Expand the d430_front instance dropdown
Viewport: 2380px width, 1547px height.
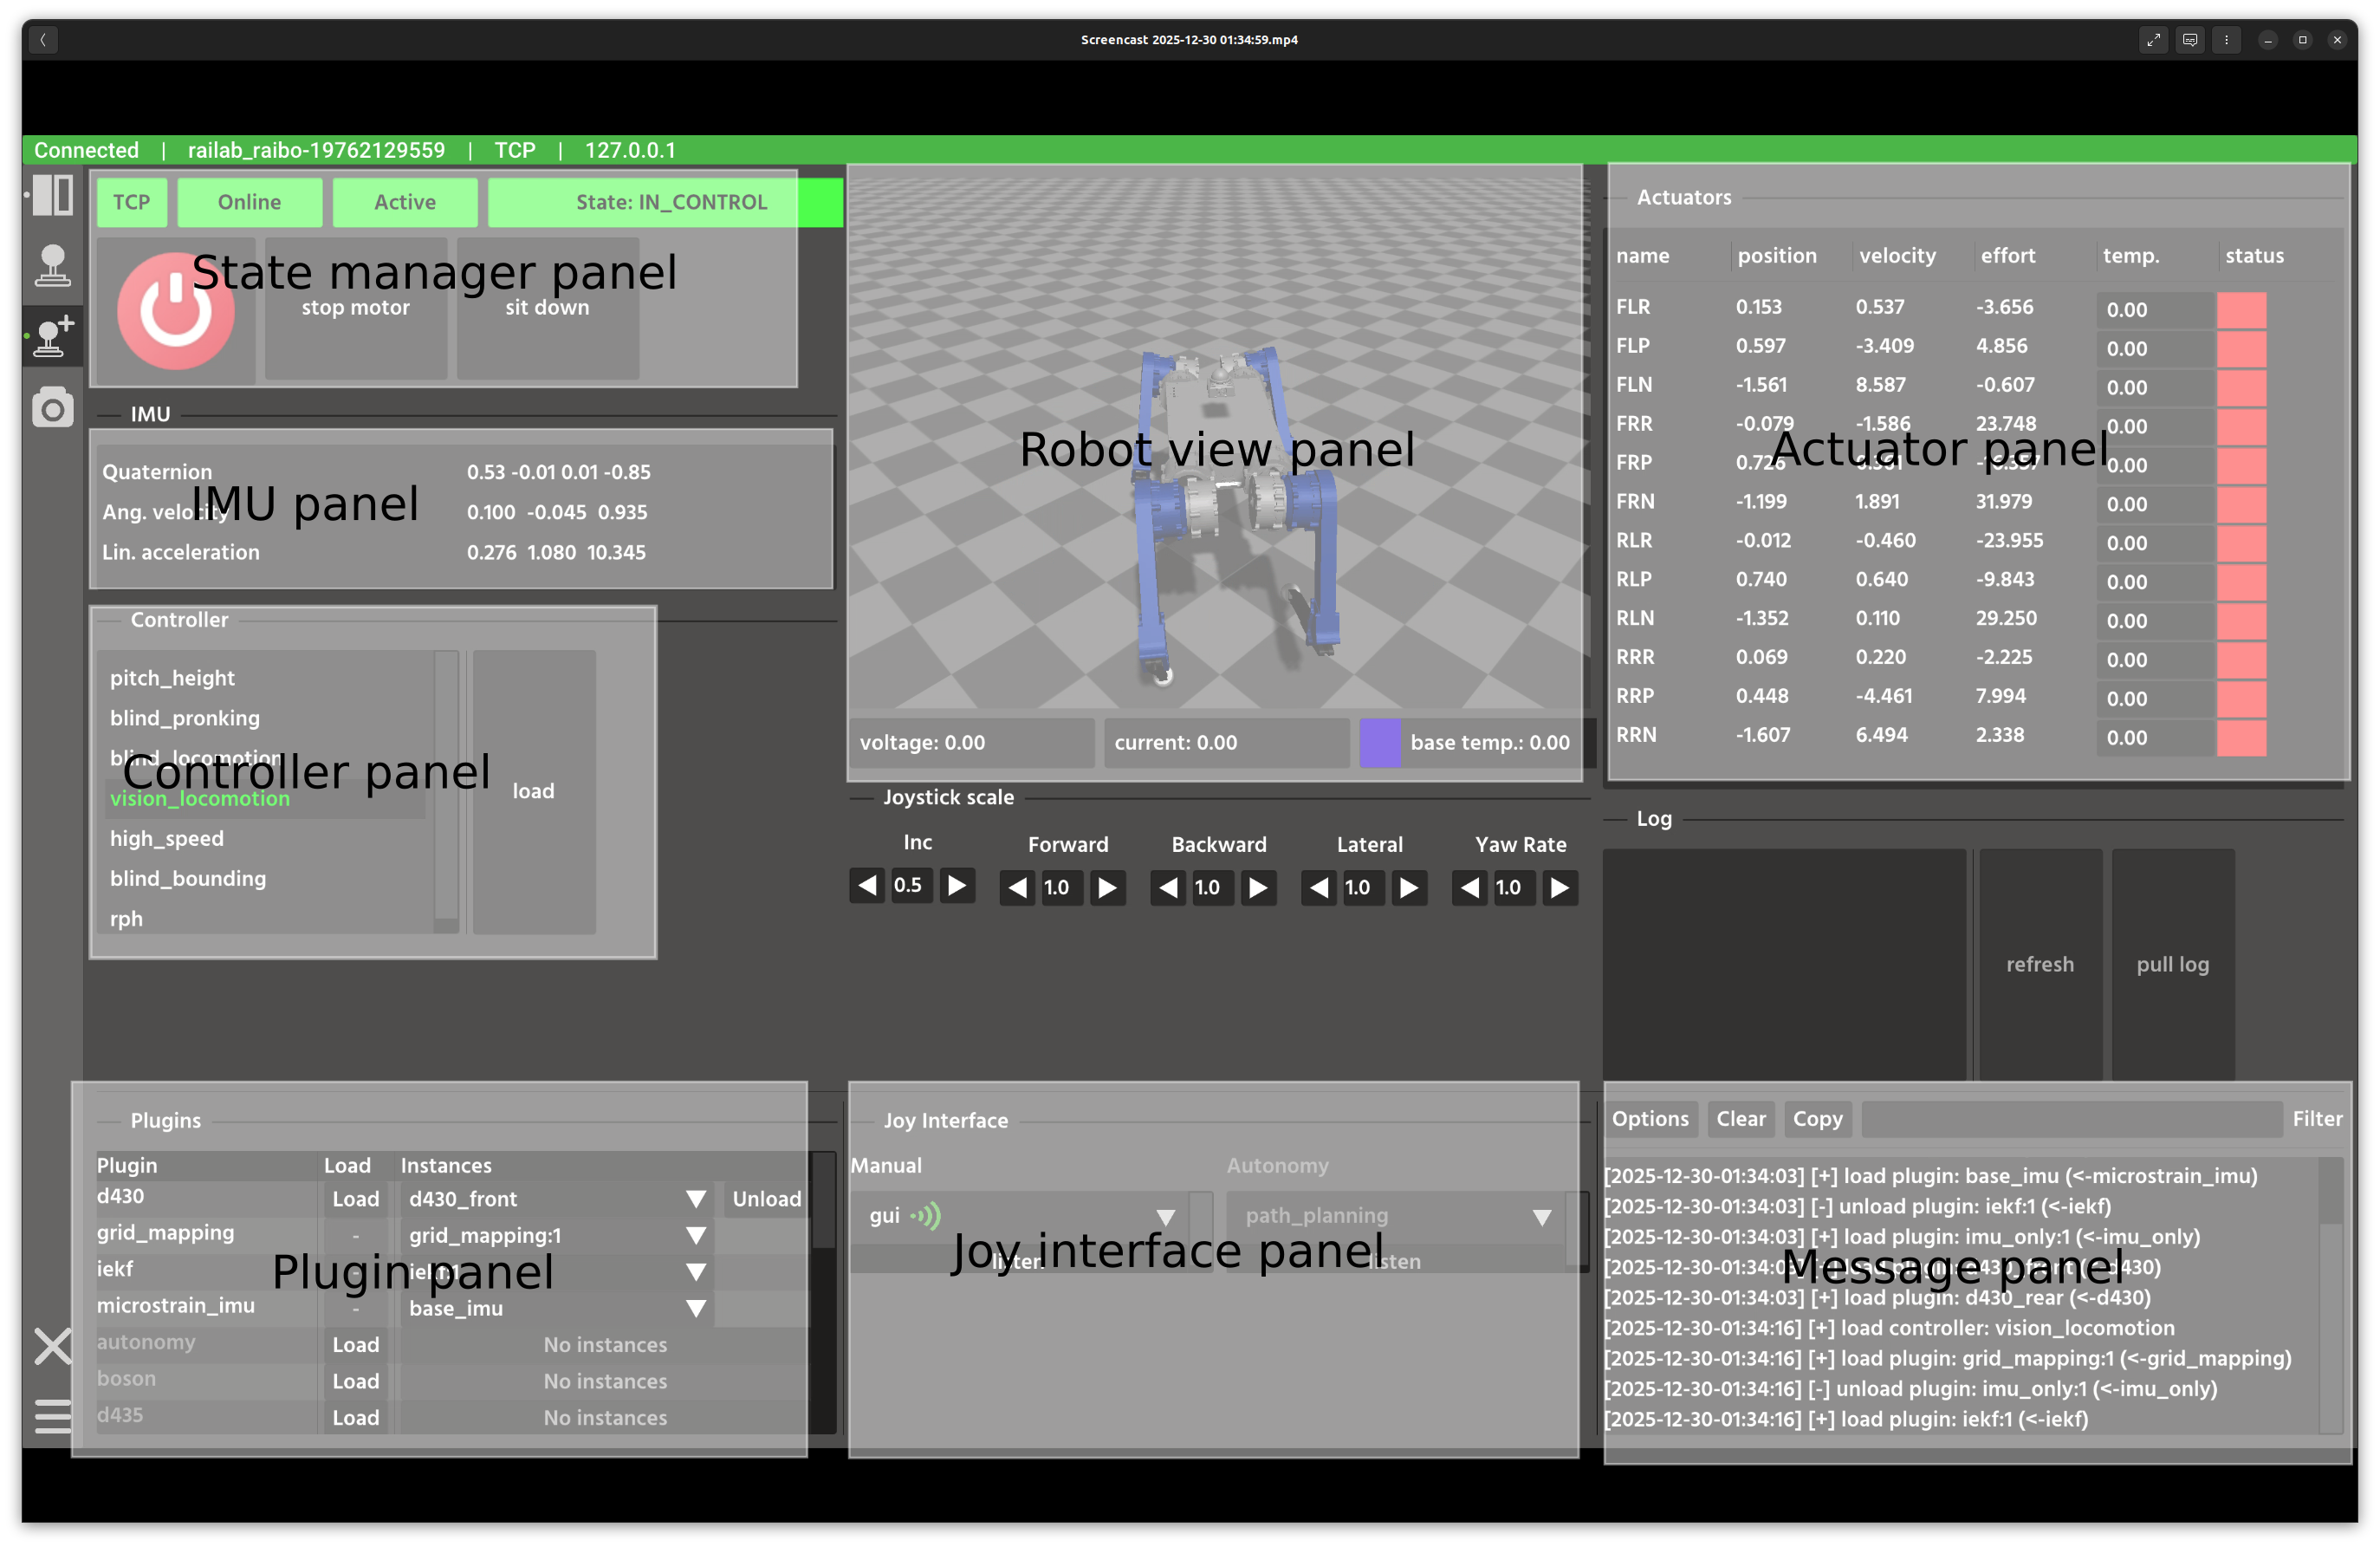coord(696,1199)
